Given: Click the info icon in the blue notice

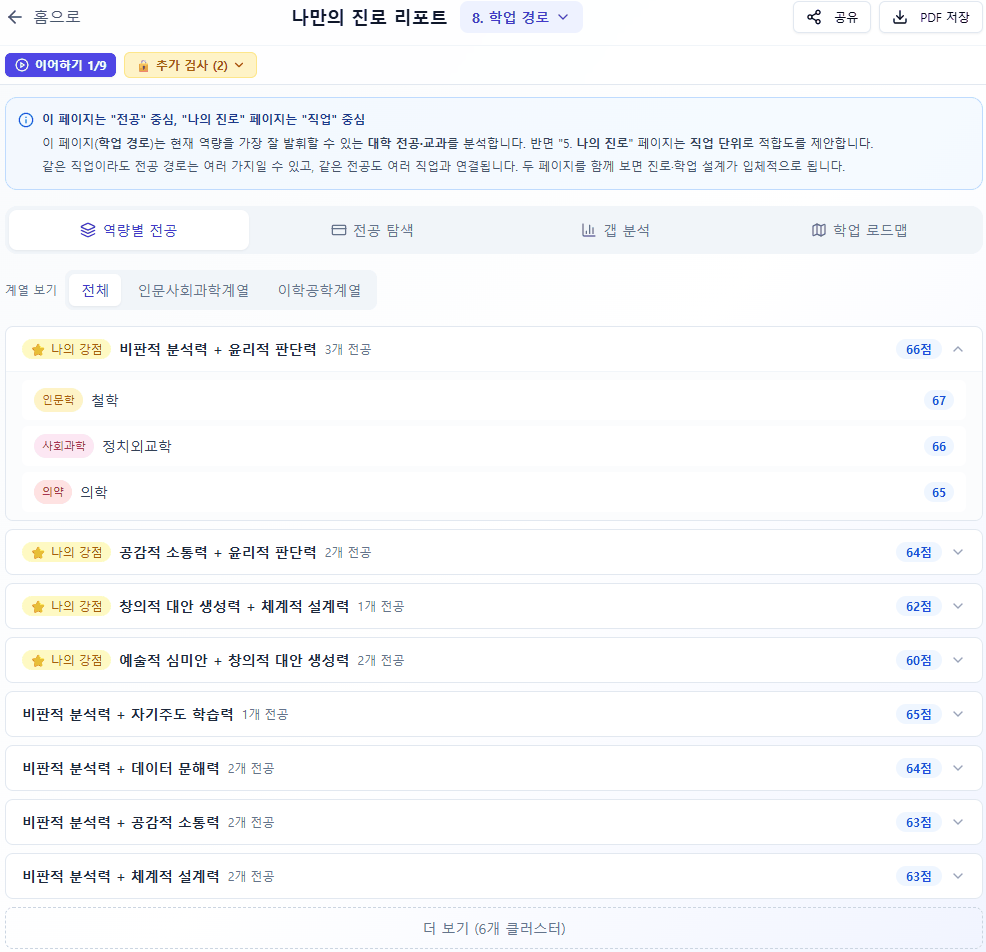Looking at the screenshot, I should [x=26, y=120].
